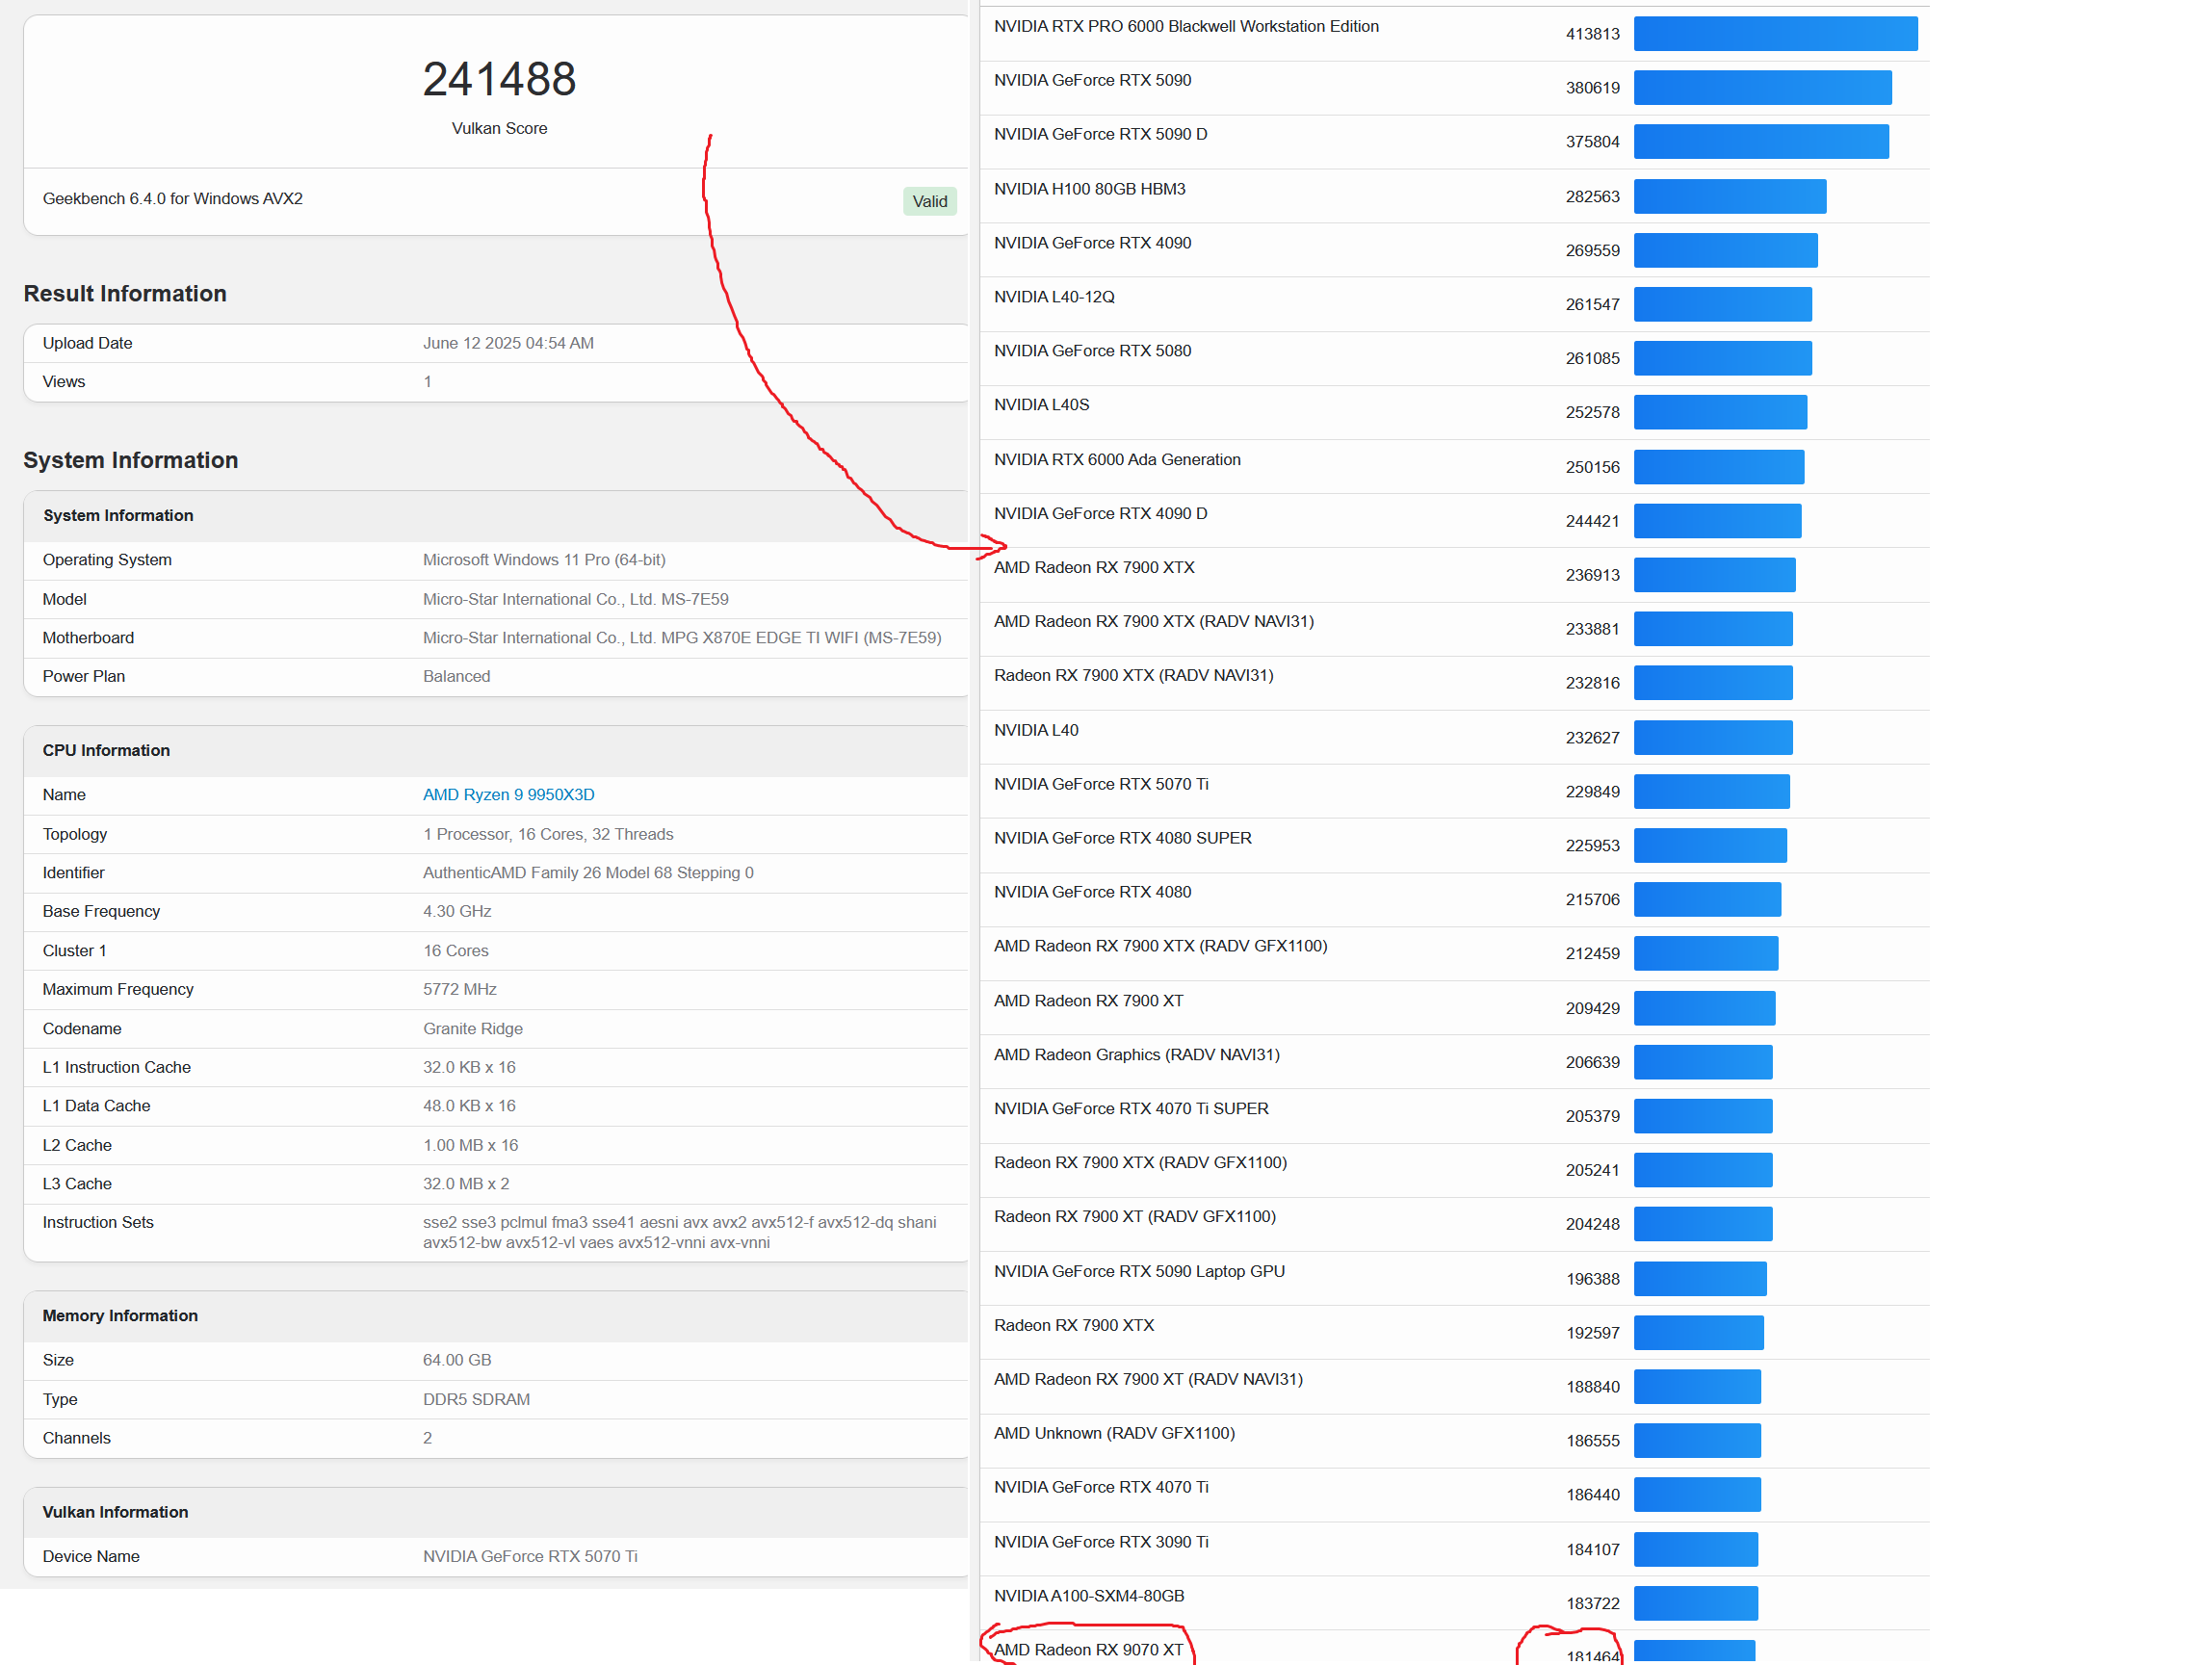2212x1665 pixels.
Task: Click the NVIDIA GeForce RTX 4080 SUPER entry
Action: point(1122,838)
